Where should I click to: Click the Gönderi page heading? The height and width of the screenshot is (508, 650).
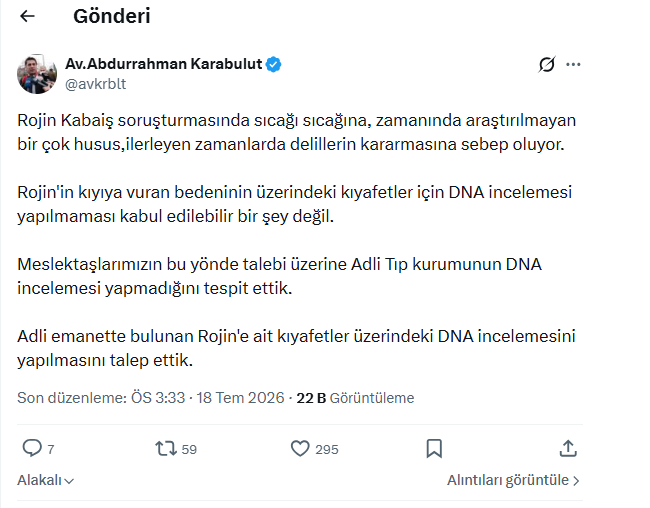click(112, 17)
